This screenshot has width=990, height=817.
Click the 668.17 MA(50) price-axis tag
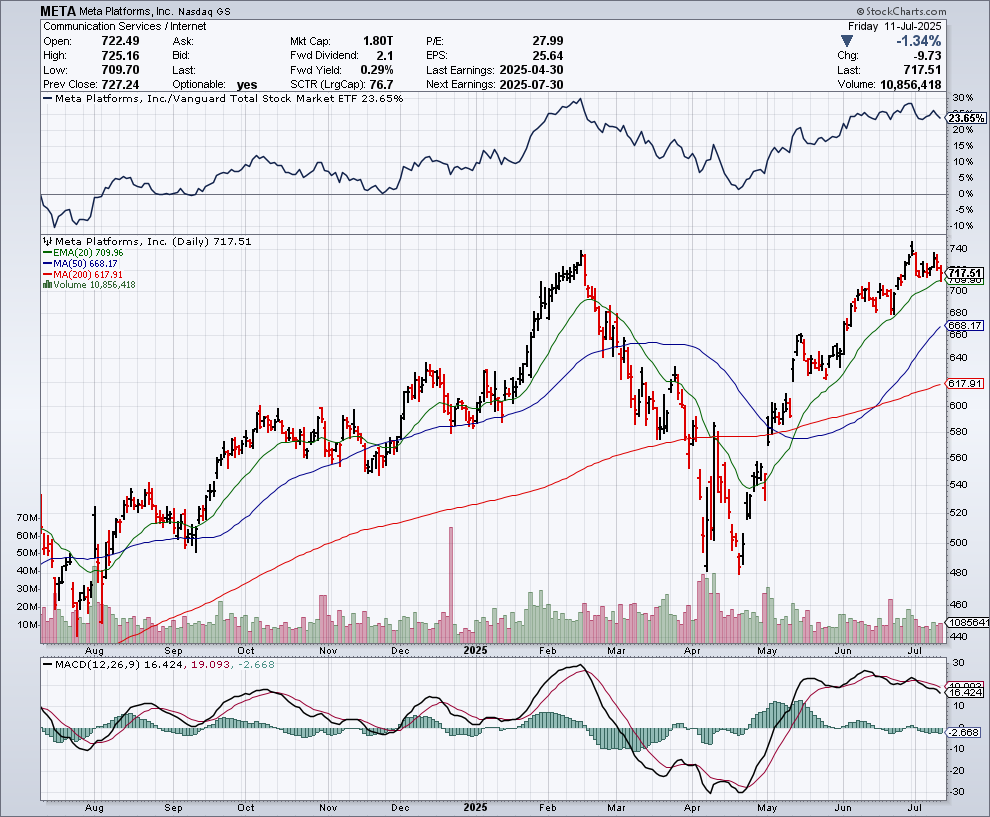coord(965,326)
